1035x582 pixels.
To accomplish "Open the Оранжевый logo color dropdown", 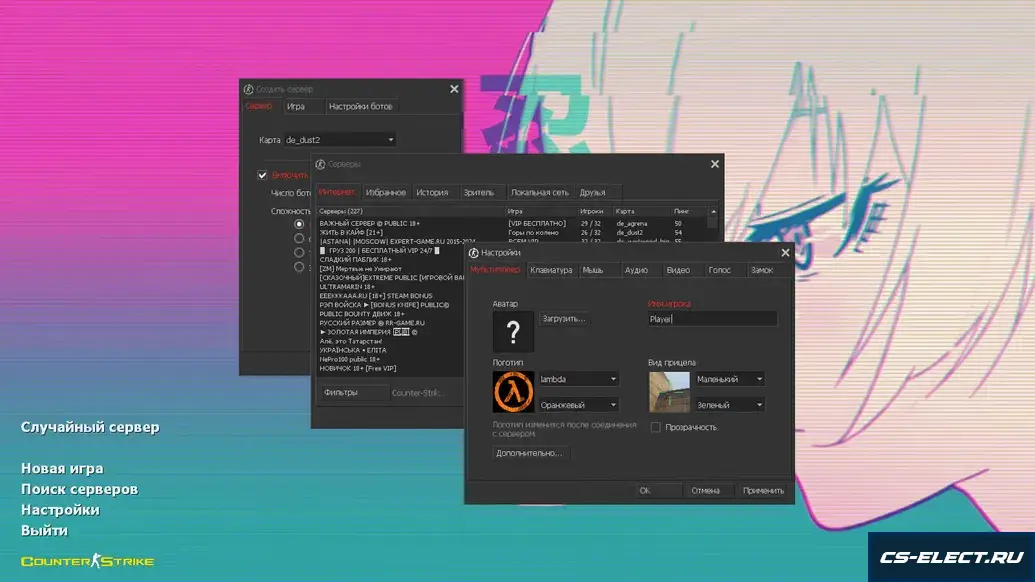I will (x=578, y=405).
